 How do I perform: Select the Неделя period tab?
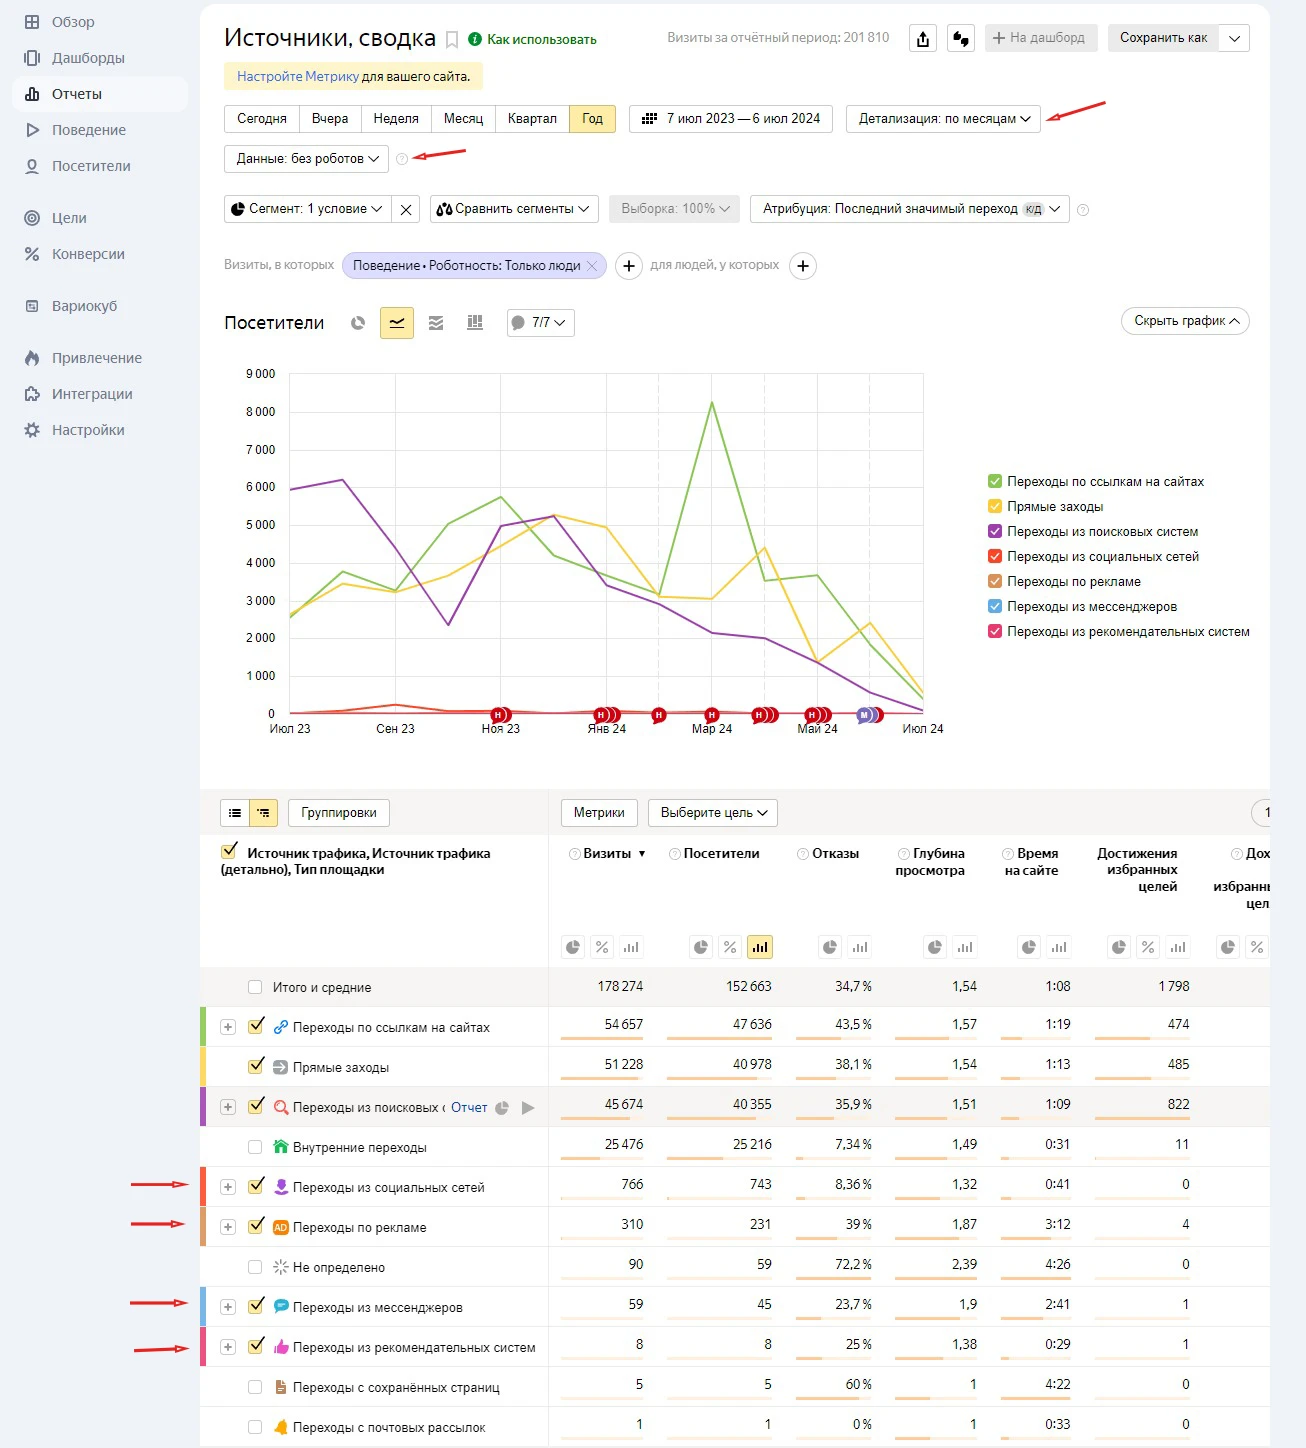click(396, 118)
